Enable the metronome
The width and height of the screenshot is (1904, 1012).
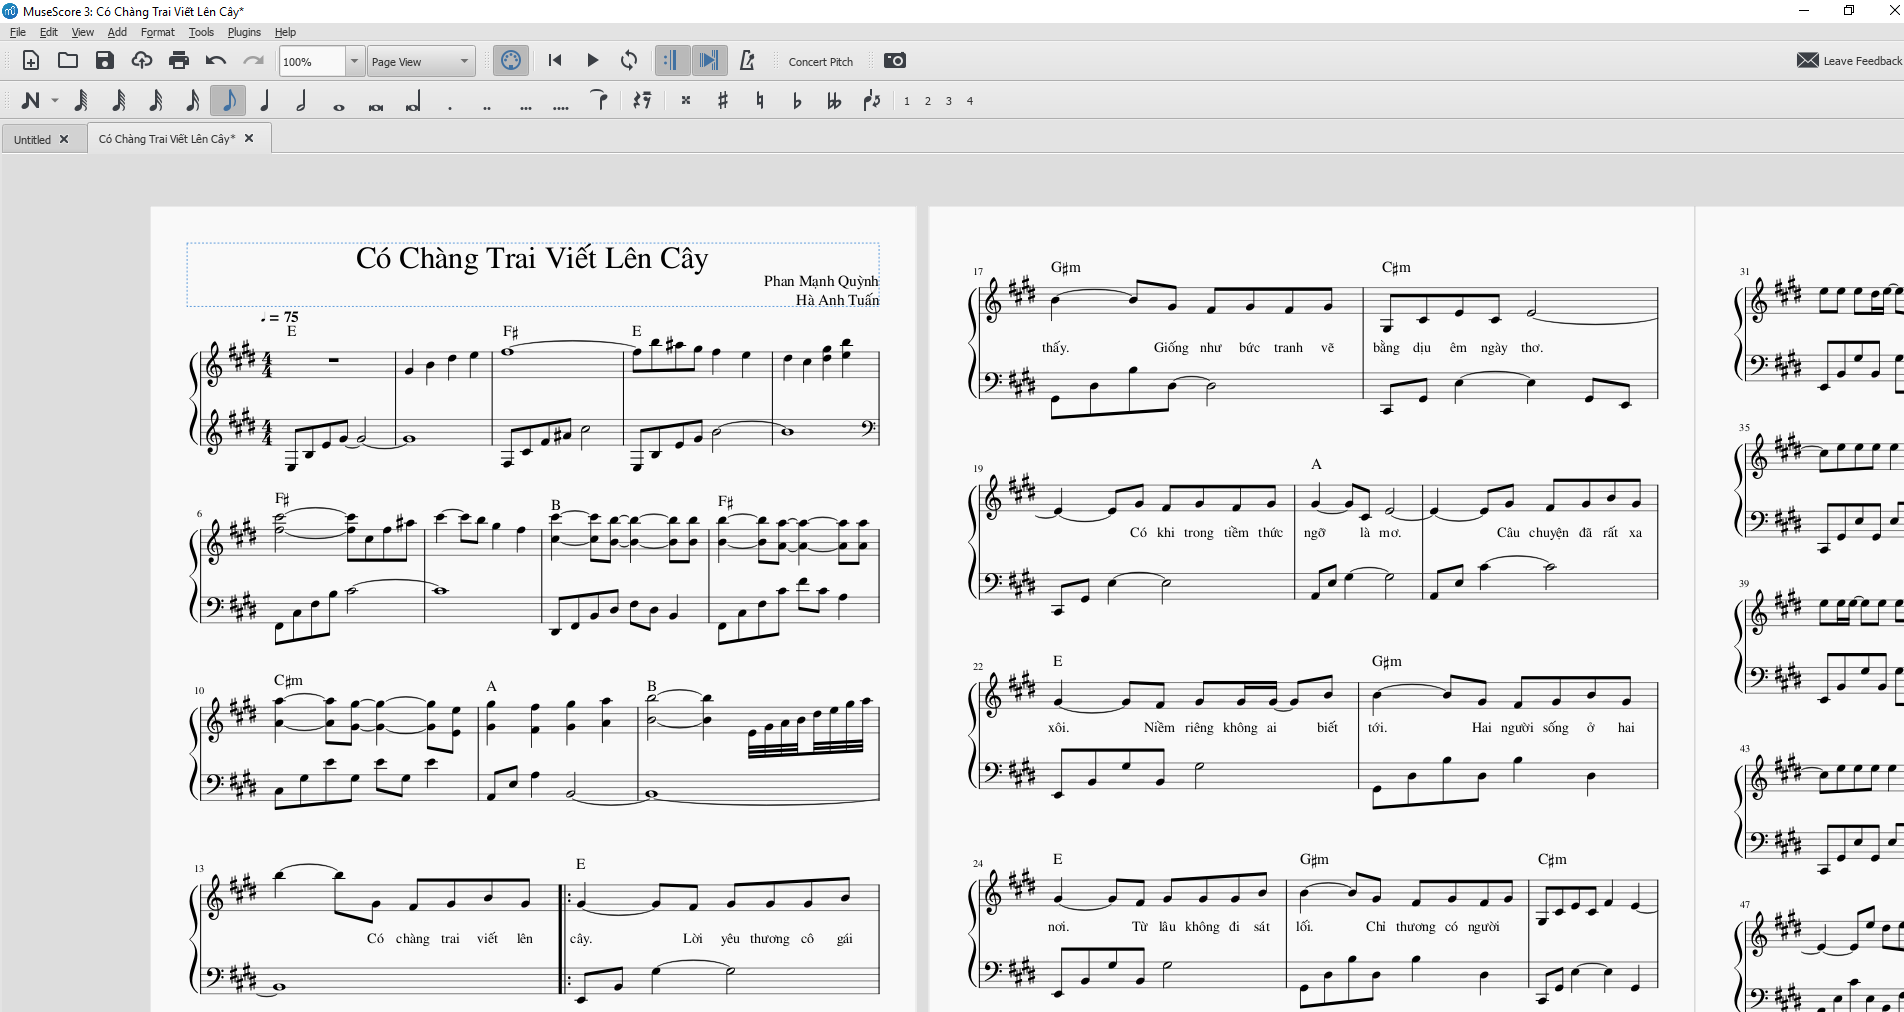(747, 61)
